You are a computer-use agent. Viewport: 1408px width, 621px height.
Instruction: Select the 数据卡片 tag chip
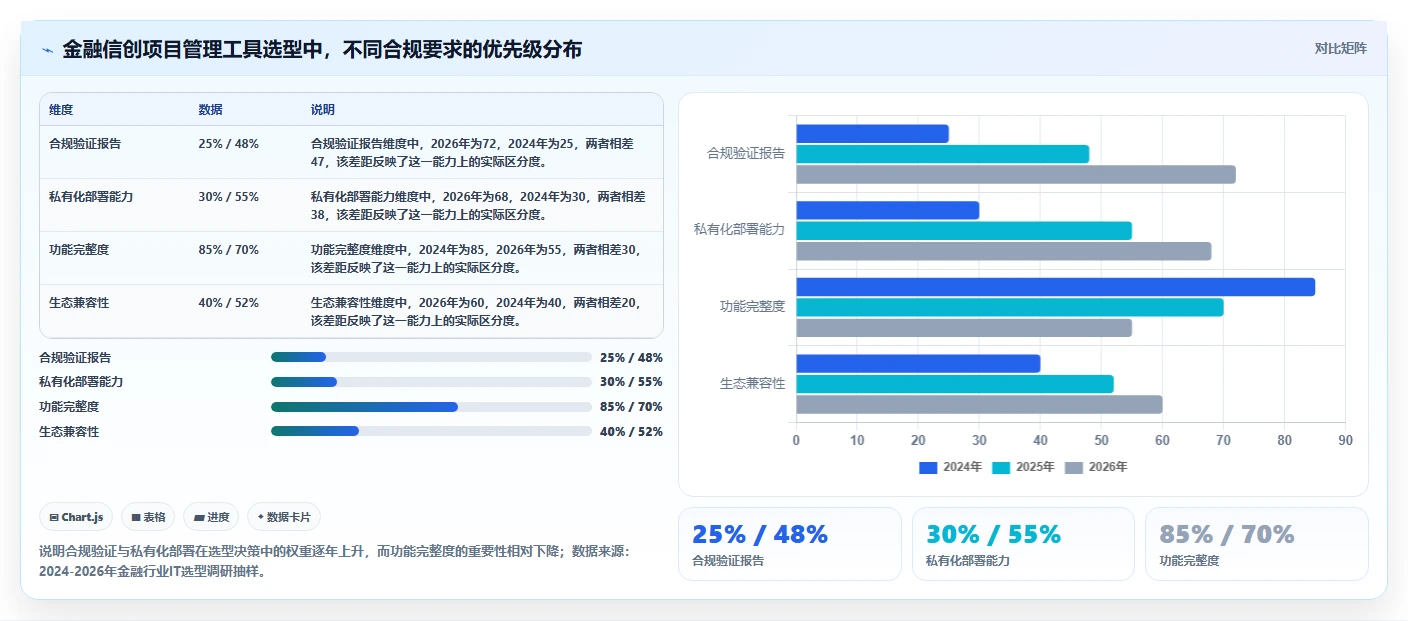point(284,517)
